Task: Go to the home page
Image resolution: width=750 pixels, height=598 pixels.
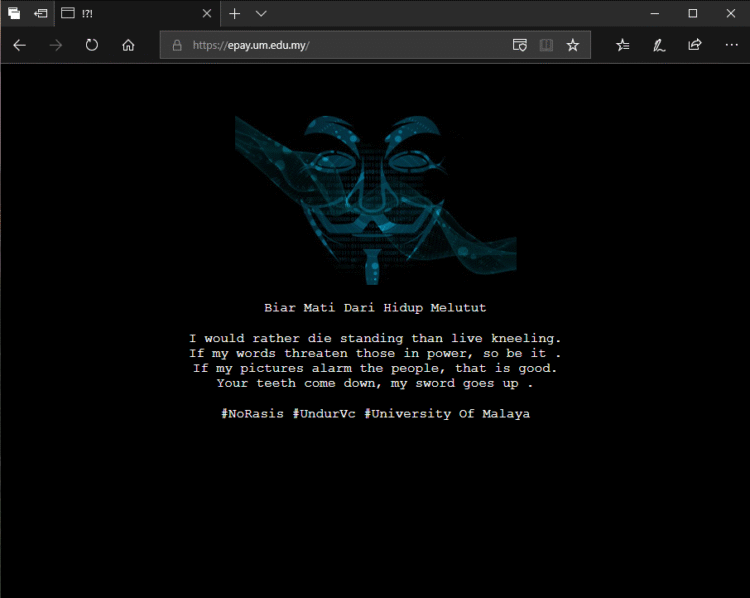Action: tap(128, 45)
